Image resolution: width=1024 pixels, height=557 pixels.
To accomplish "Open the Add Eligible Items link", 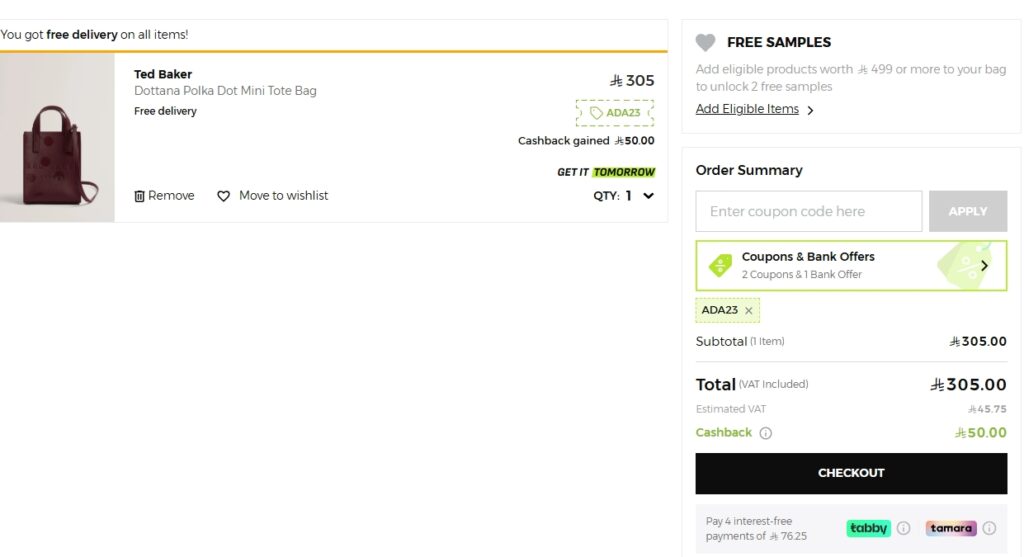I will coord(747,109).
